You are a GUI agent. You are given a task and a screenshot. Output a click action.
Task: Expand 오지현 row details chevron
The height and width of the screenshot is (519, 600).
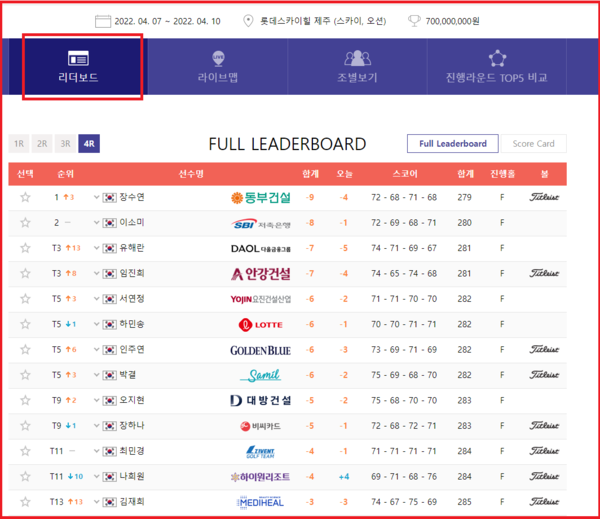[x=96, y=400]
